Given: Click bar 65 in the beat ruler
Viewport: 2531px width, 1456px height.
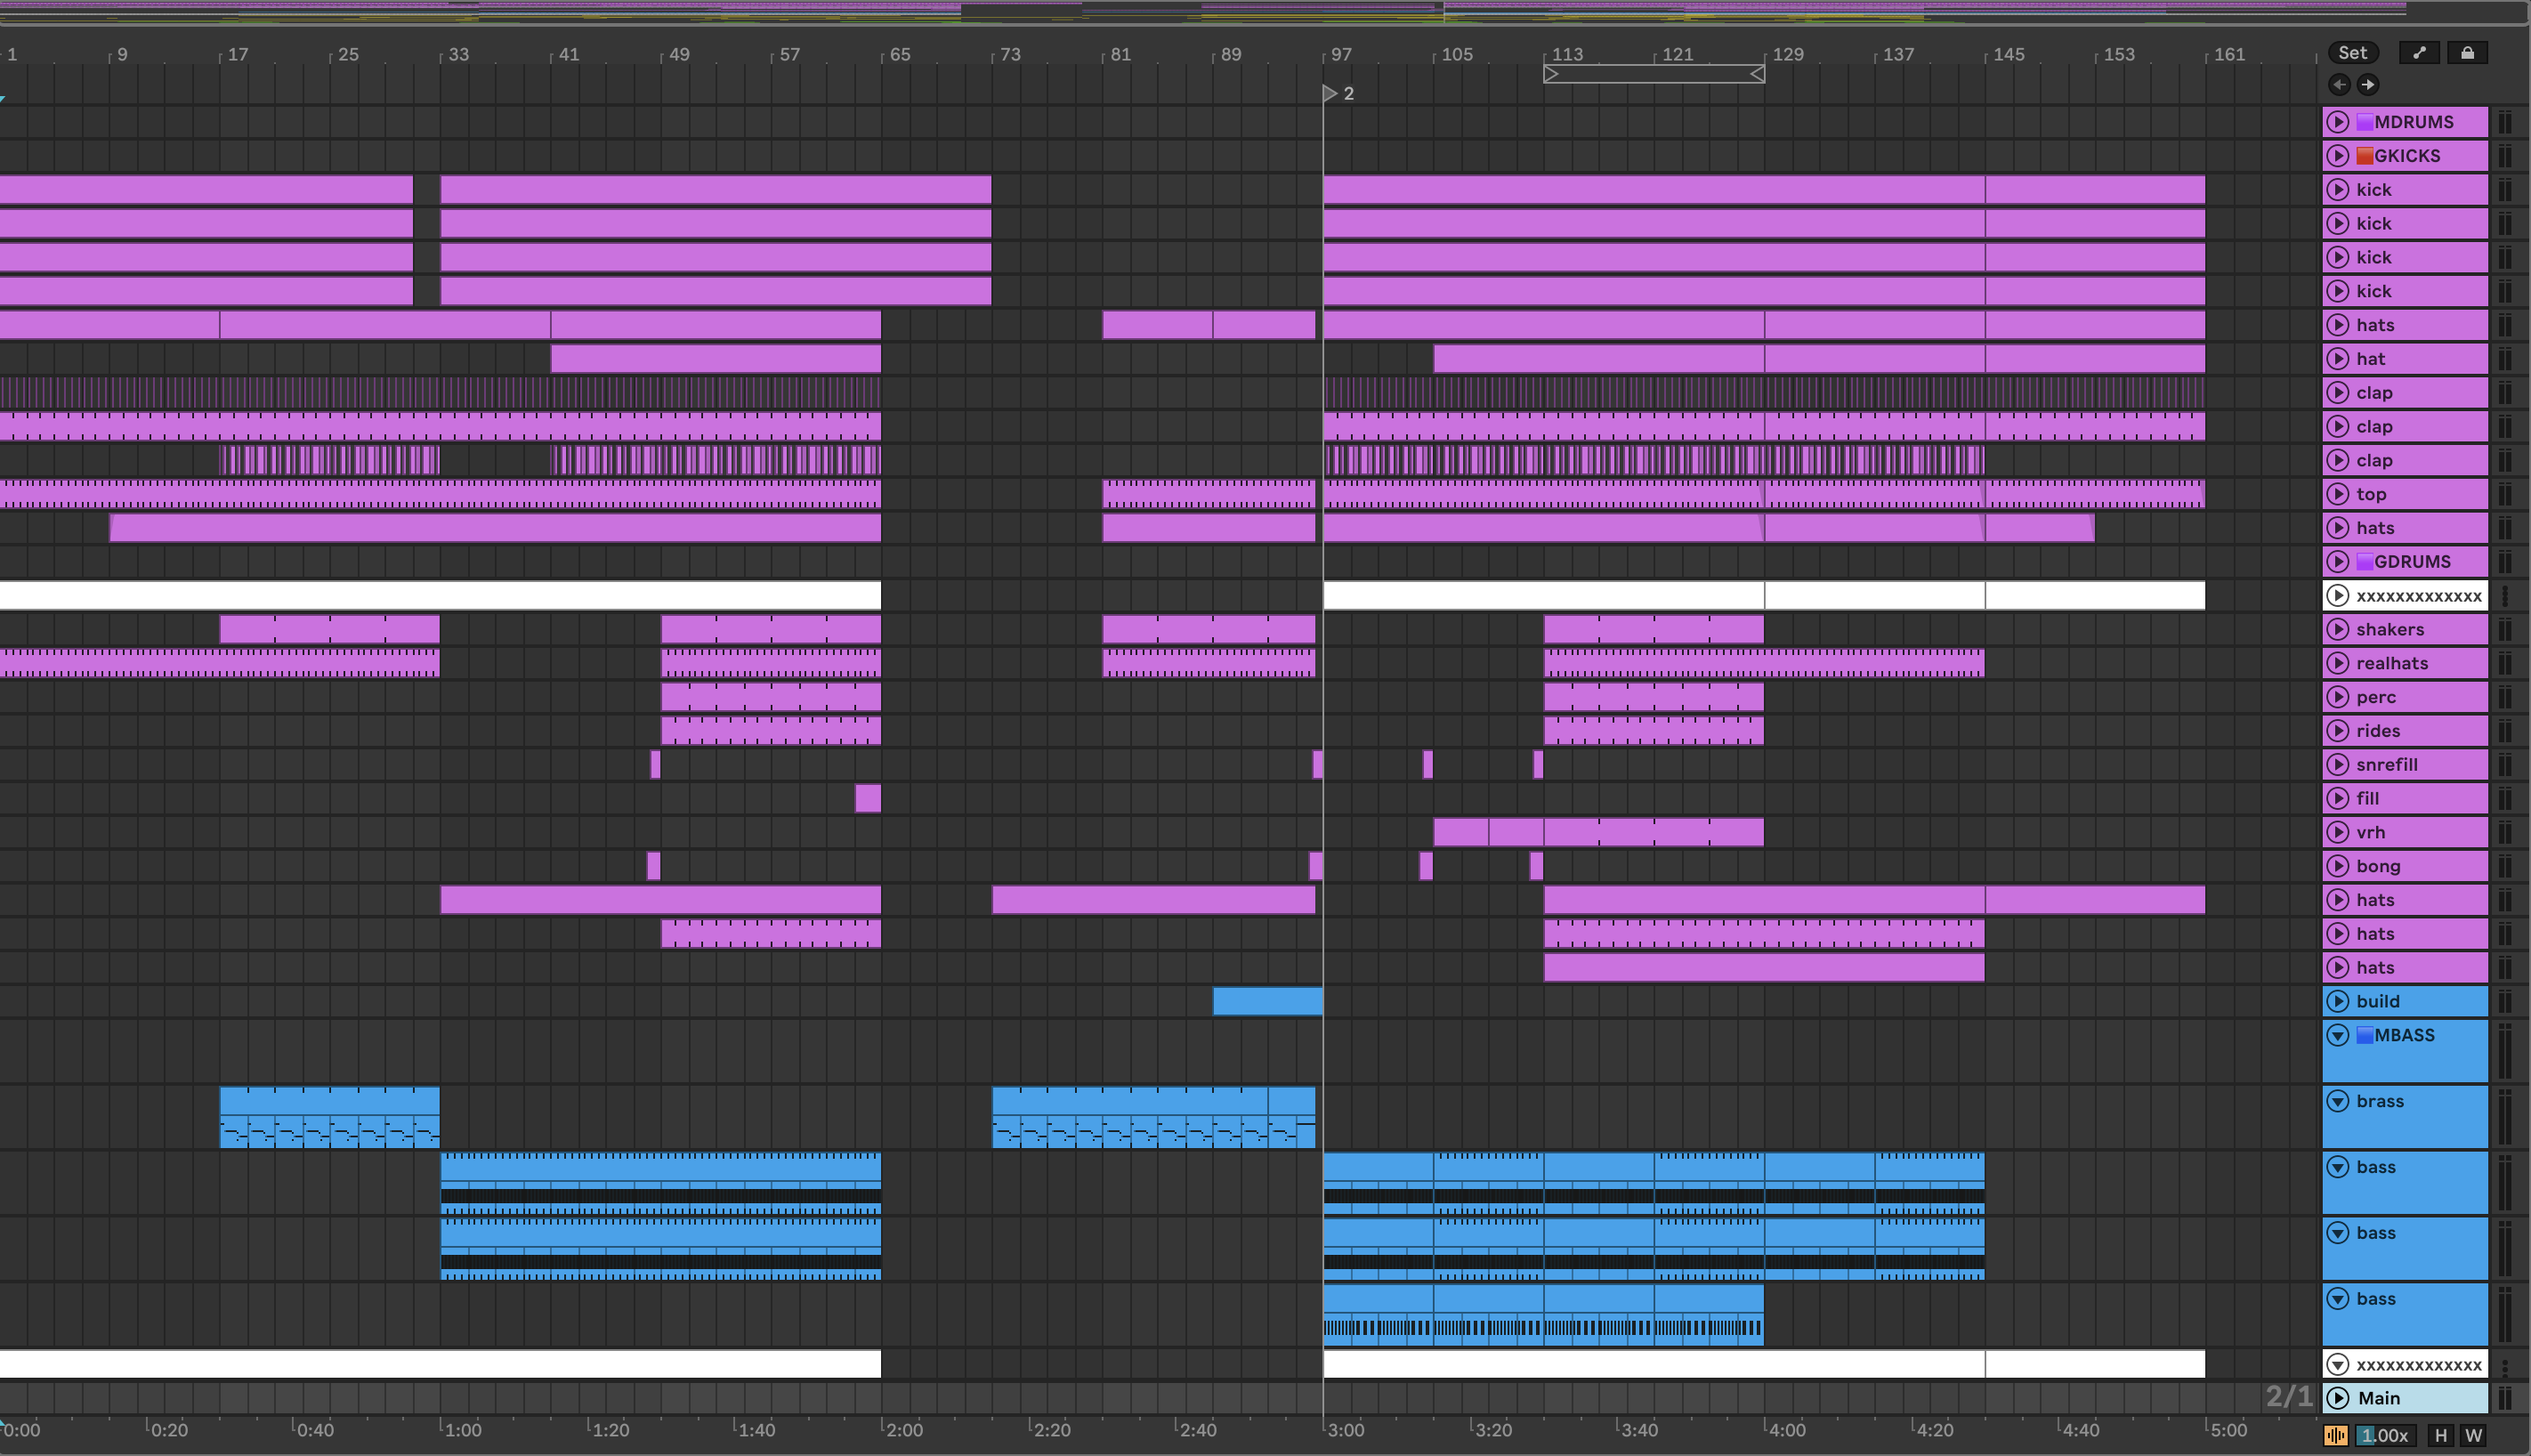Looking at the screenshot, I should tap(899, 55).
